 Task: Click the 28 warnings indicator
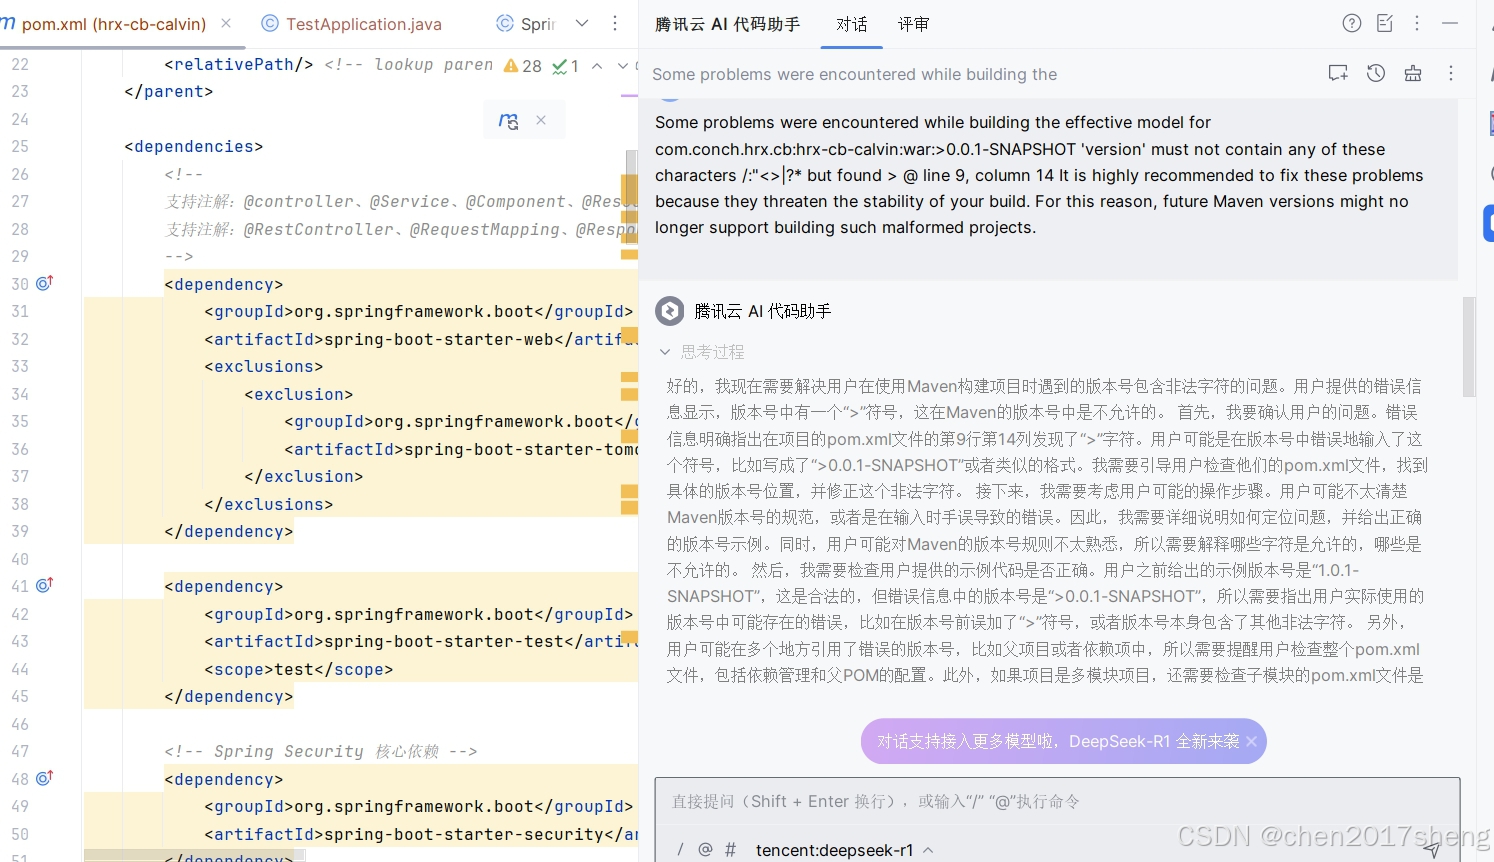pyautogui.click(x=523, y=66)
